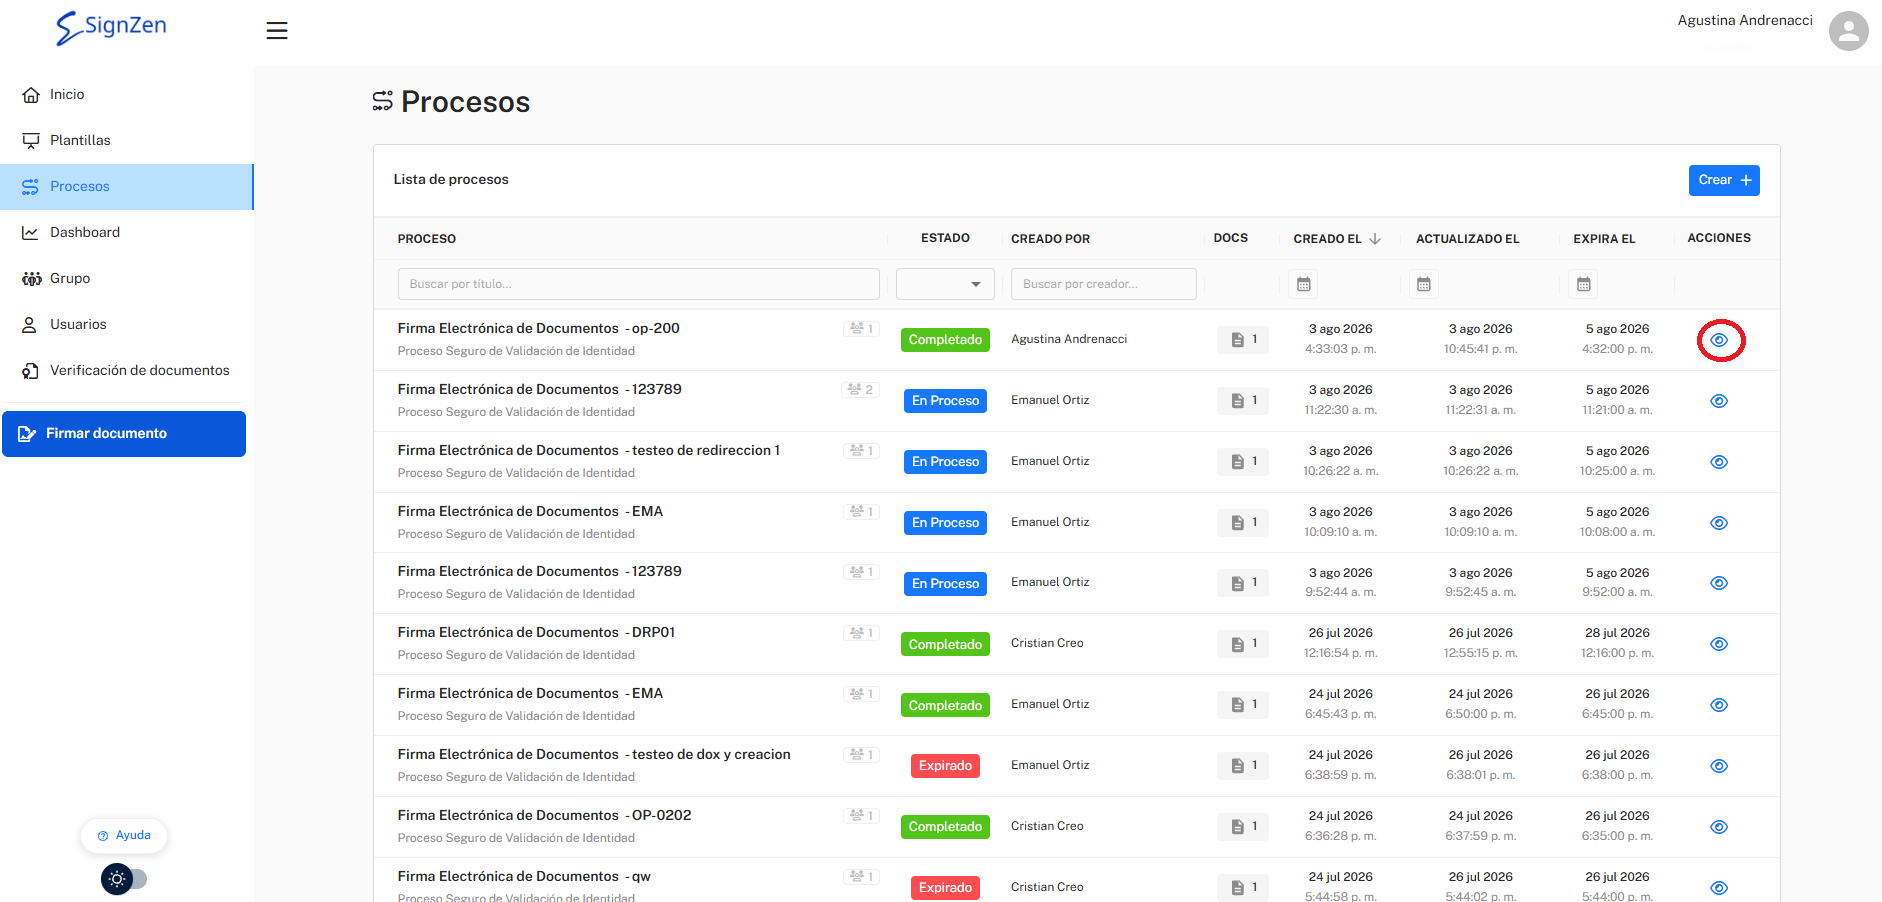Image resolution: width=1882 pixels, height=902 pixels.
Task: Open Actualizado El calendar filter icon
Action: click(x=1423, y=284)
